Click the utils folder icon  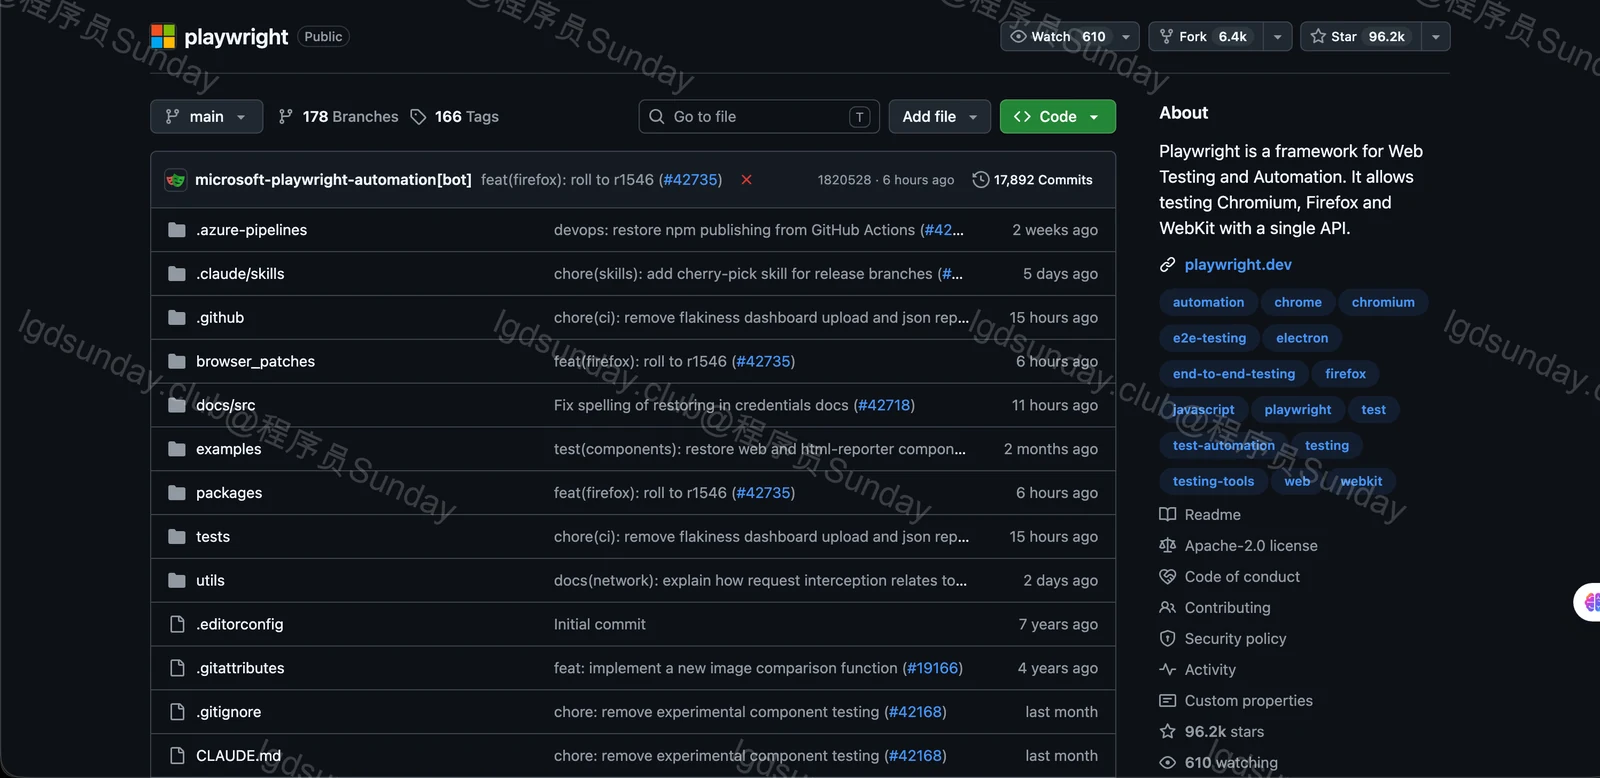[177, 581]
